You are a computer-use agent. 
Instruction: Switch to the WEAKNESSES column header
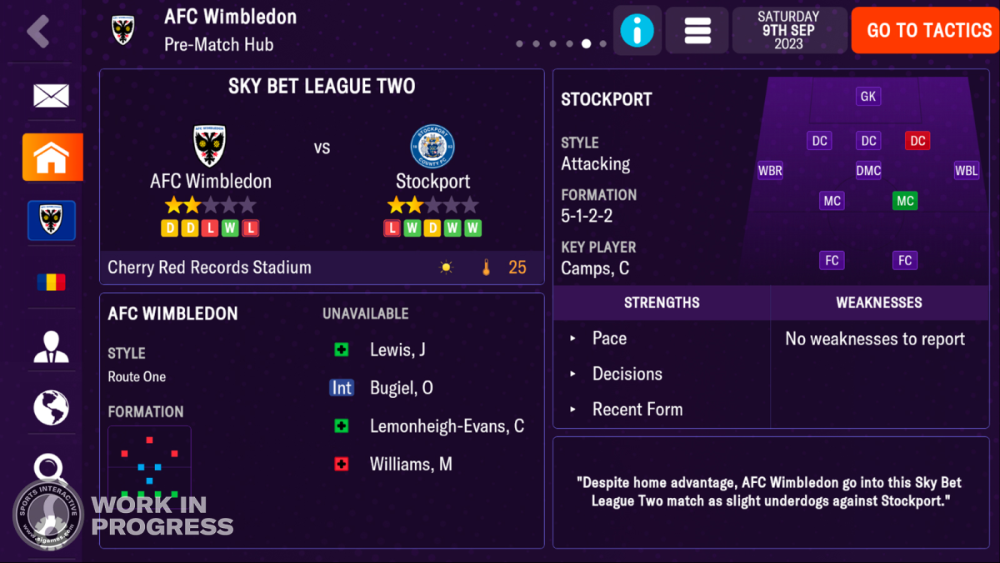[x=879, y=303]
